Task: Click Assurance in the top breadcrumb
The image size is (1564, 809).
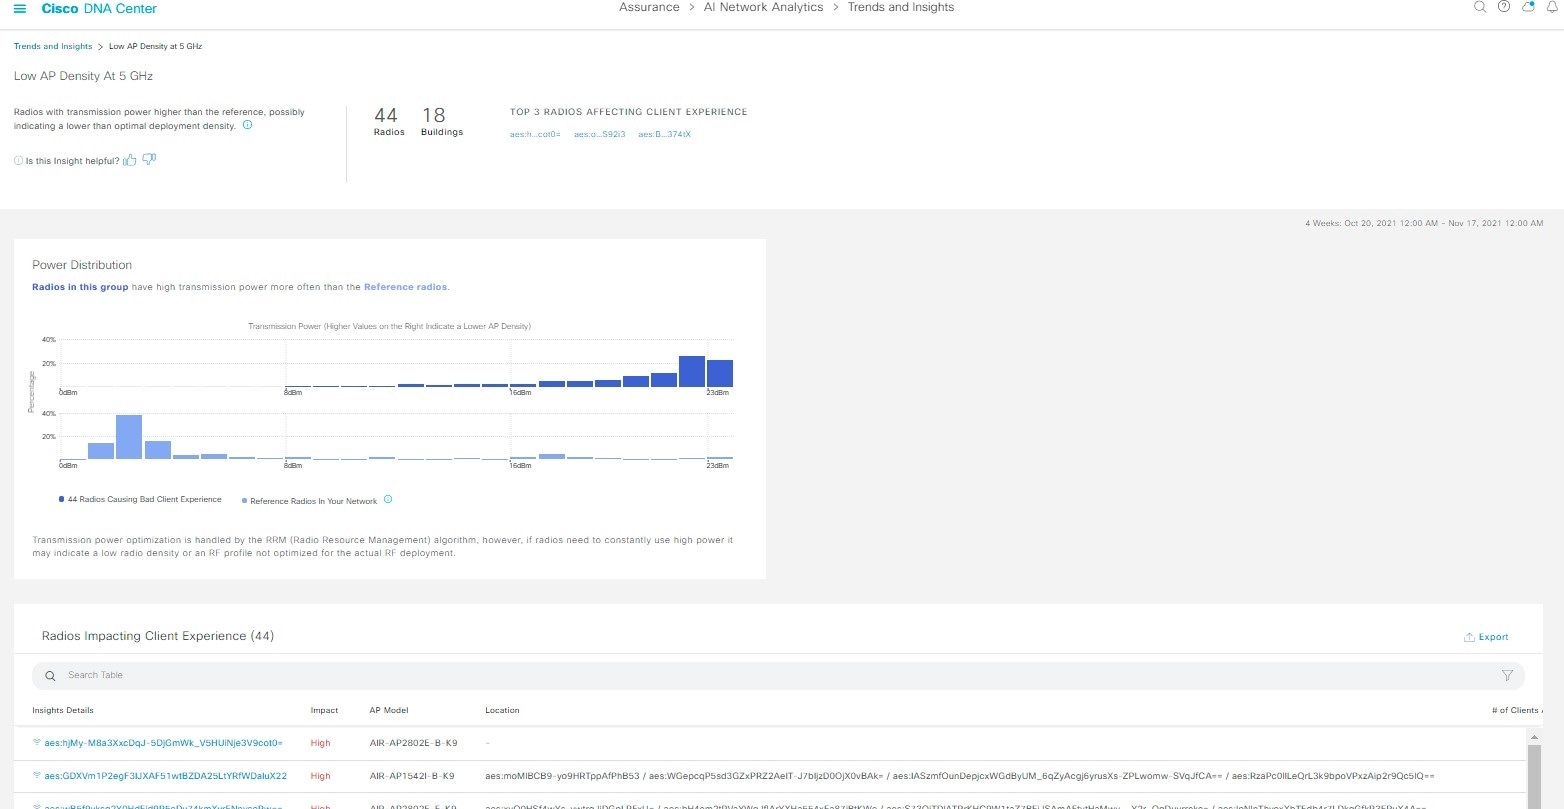Action: 649,7
